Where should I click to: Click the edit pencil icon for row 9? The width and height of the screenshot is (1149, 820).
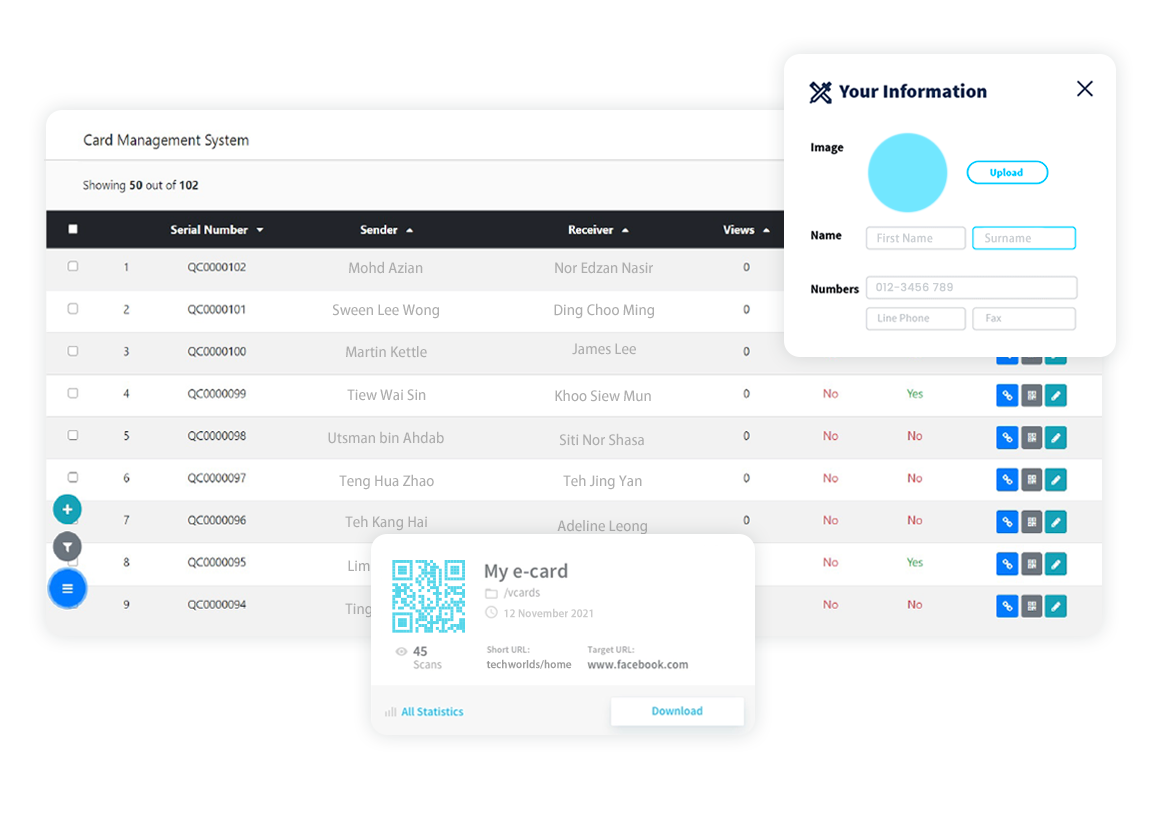pyautogui.click(x=1055, y=606)
